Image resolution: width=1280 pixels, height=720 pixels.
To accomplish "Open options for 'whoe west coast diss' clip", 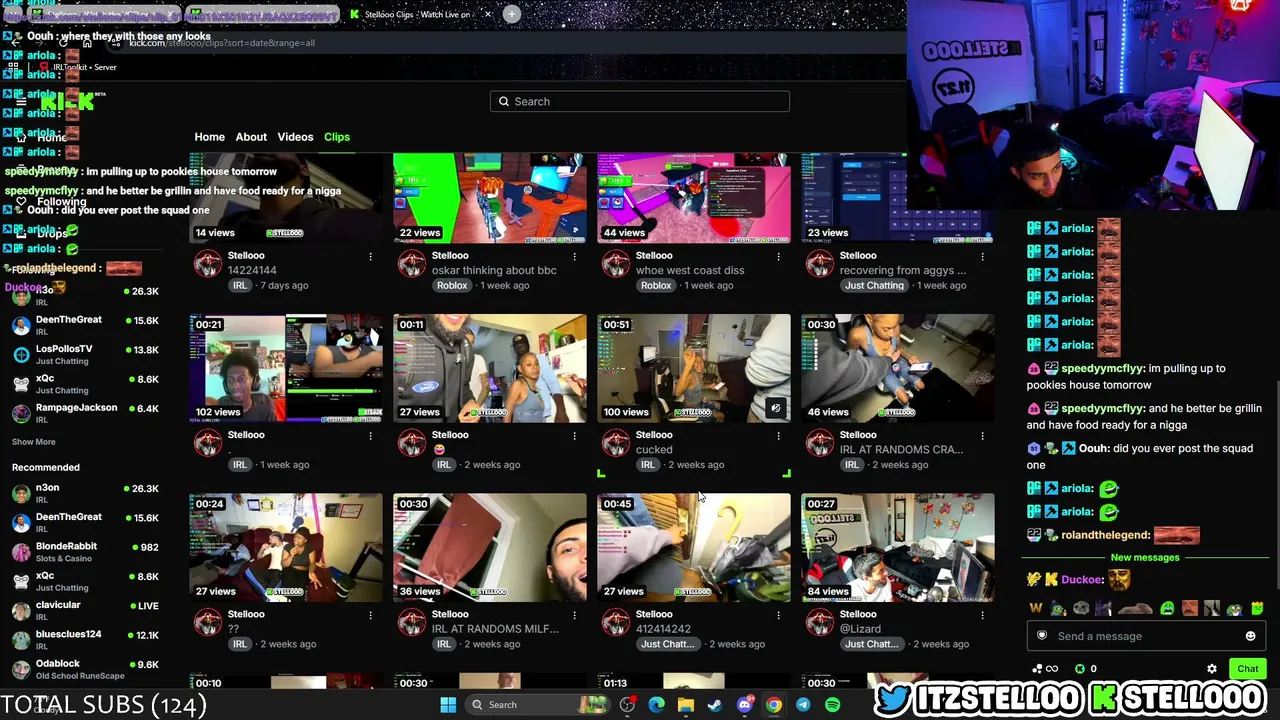I will 778,257.
